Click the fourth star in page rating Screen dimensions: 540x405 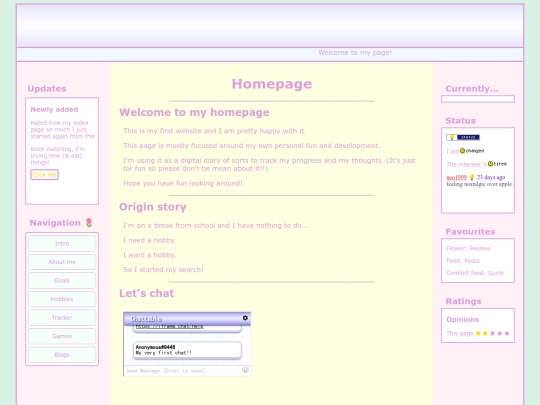tap(500, 333)
